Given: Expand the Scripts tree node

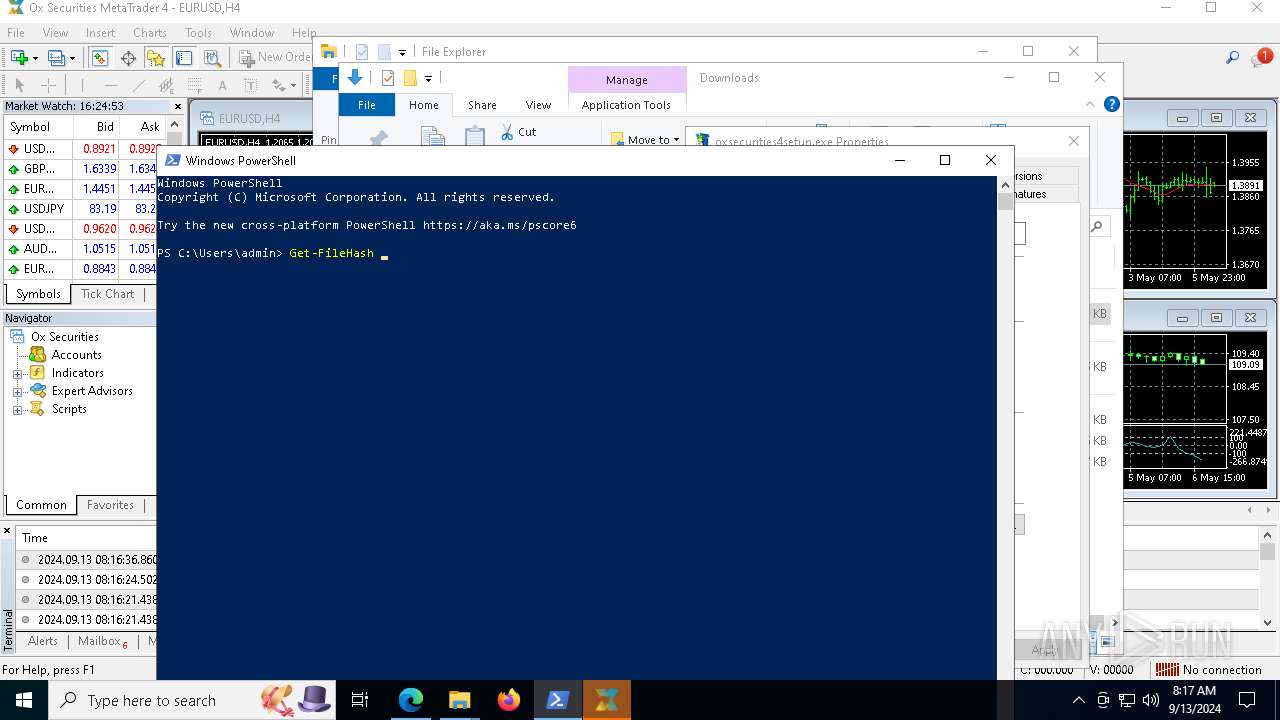Looking at the screenshot, I should click(x=17, y=410).
